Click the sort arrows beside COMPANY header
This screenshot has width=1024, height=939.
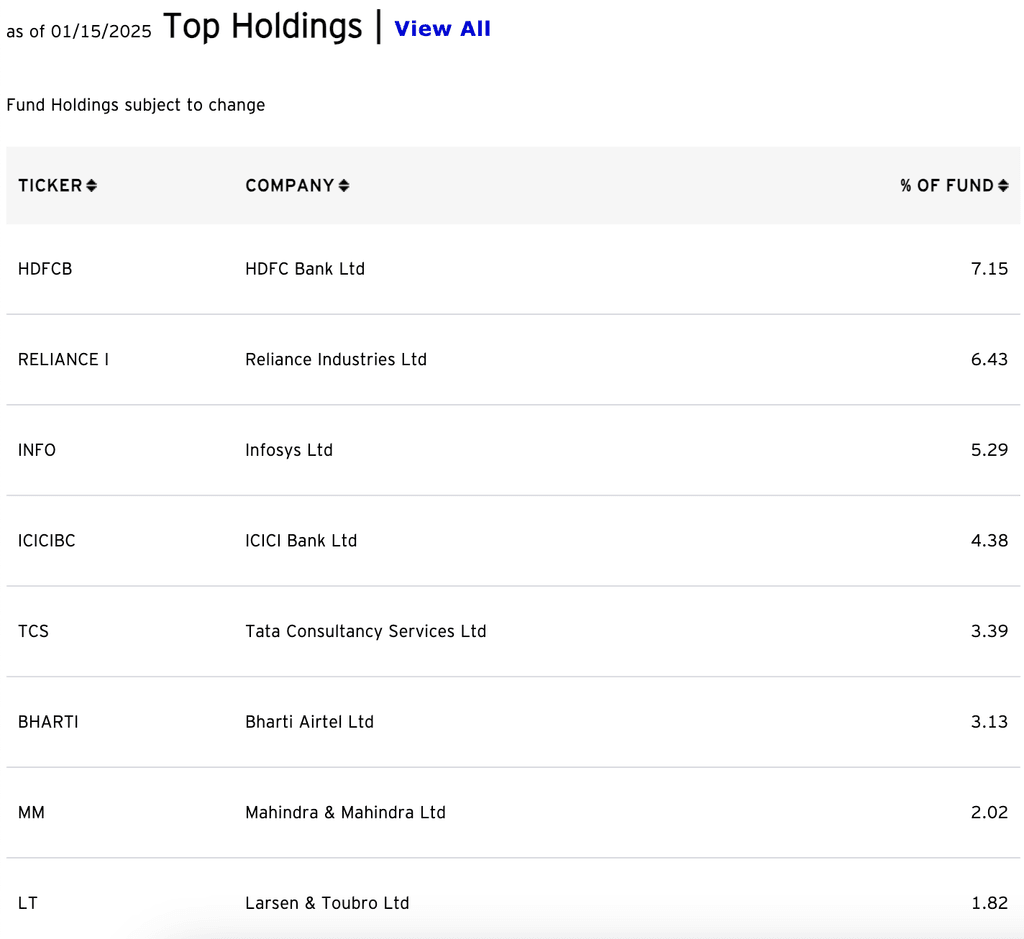[344, 186]
